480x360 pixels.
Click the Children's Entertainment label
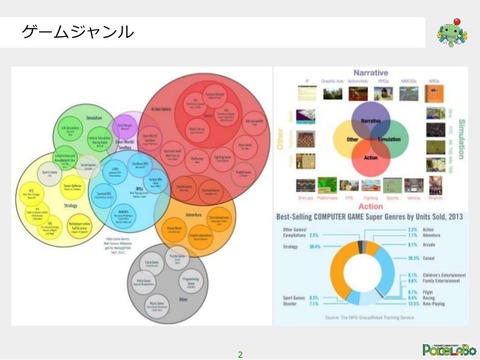(444, 275)
